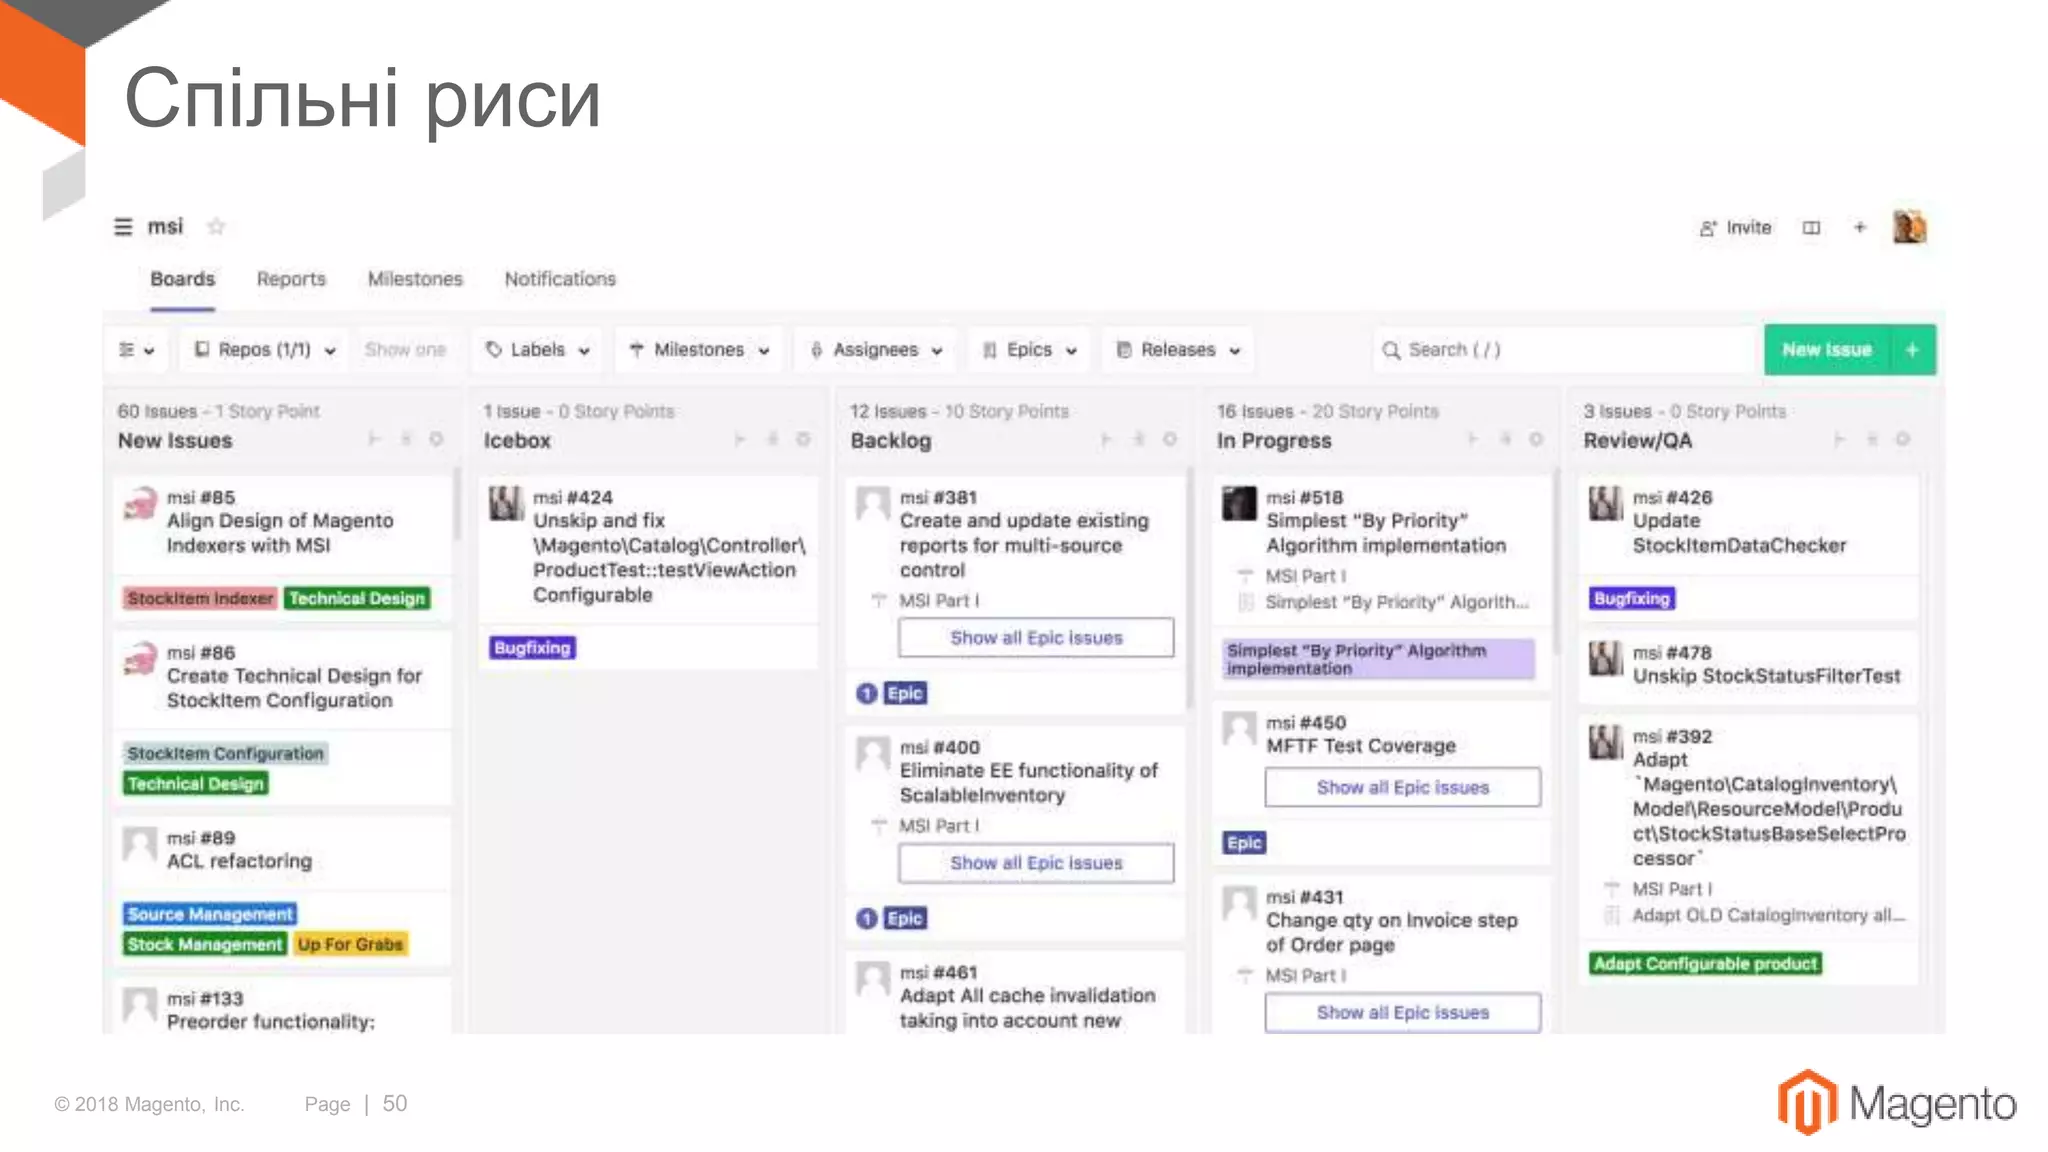The height and width of the screenshot is (1152, 2048).
Task: Click the collapse icon on Icebox column
Action: (x=740, y=439)
